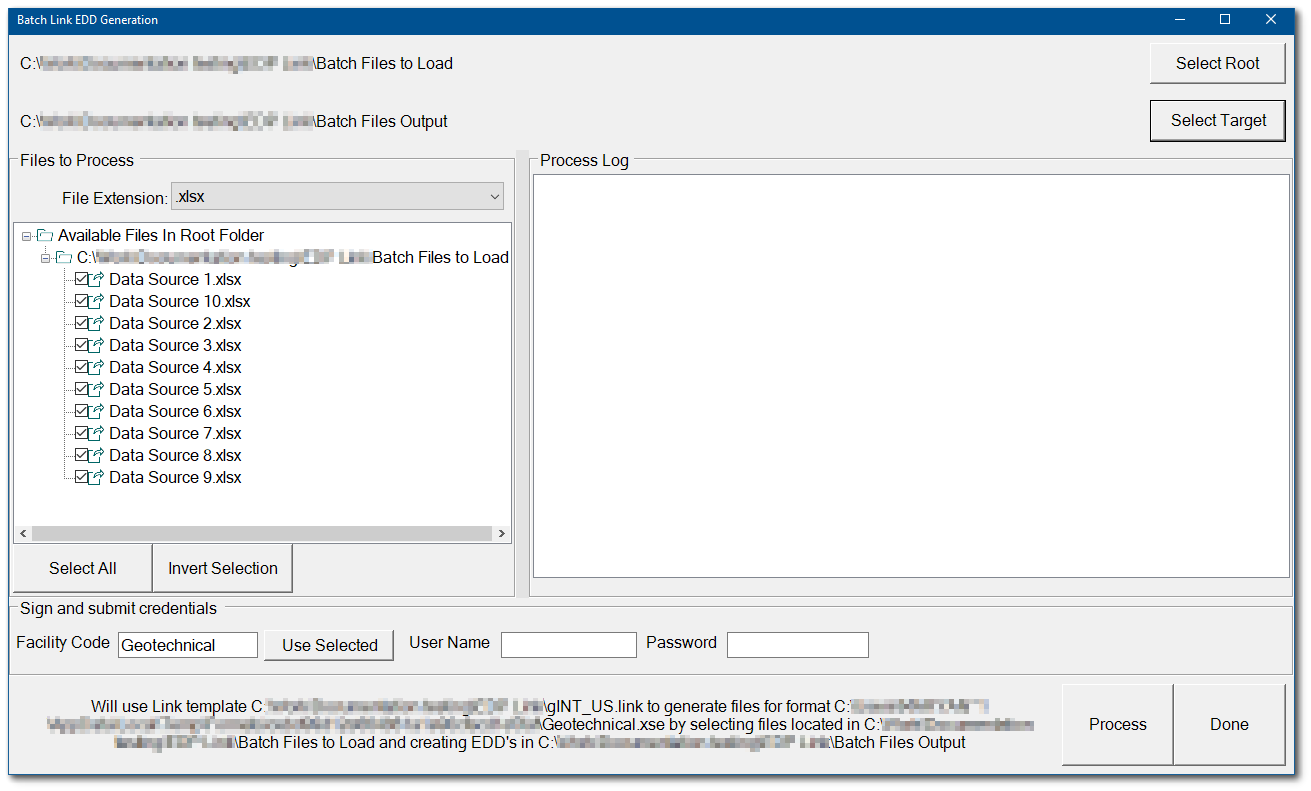Click the file export icon beside Data Source 7.xlsx

tap(96, 433)
